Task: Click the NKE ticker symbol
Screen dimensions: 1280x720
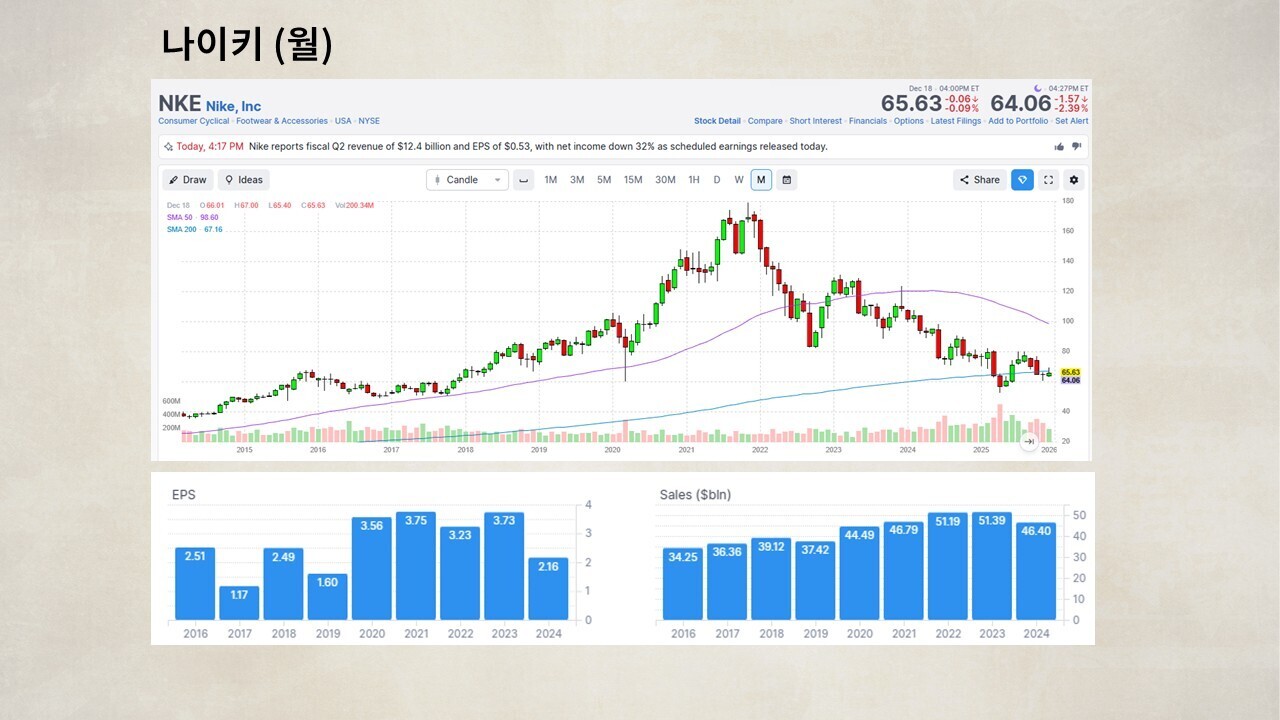Action: (180, 104)
